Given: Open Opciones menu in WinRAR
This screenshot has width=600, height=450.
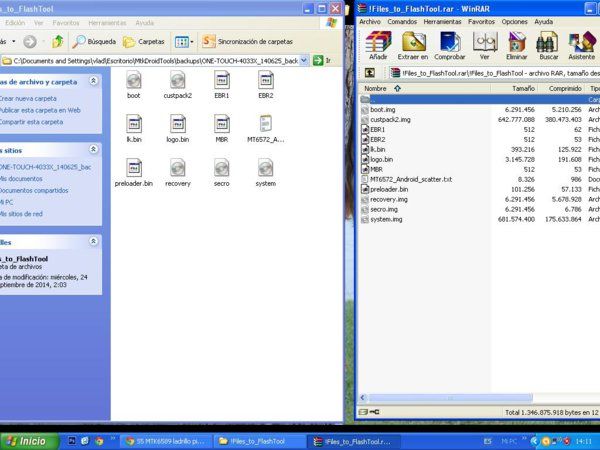Looking at the screenshot, I should click(514, 22).
